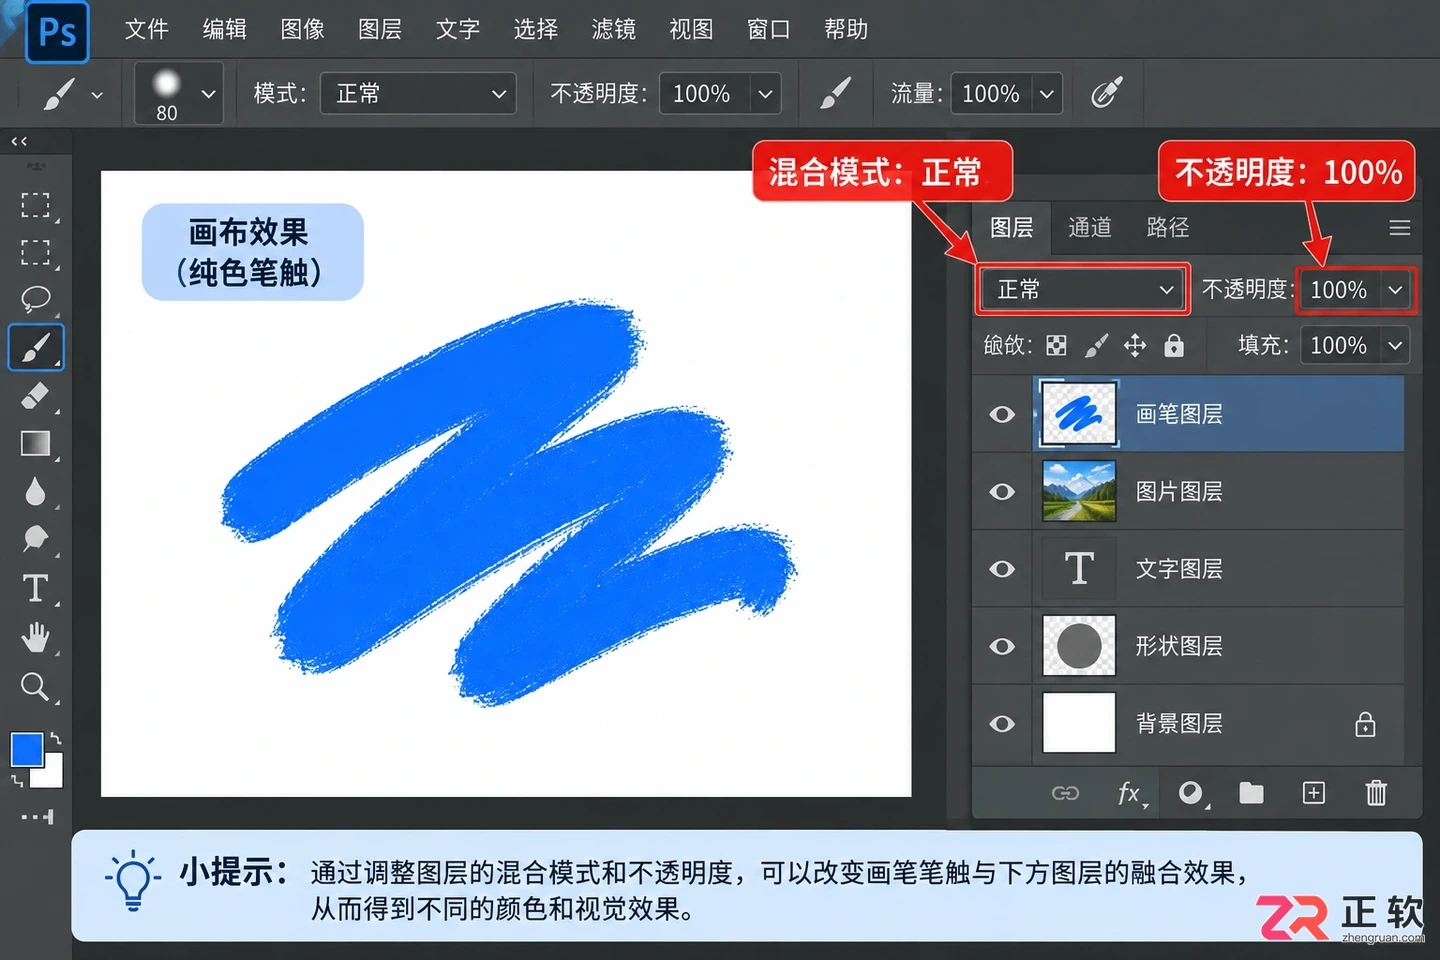Hide the 画笔图层 layer

pyautogui.click(x=1002, y=414)
